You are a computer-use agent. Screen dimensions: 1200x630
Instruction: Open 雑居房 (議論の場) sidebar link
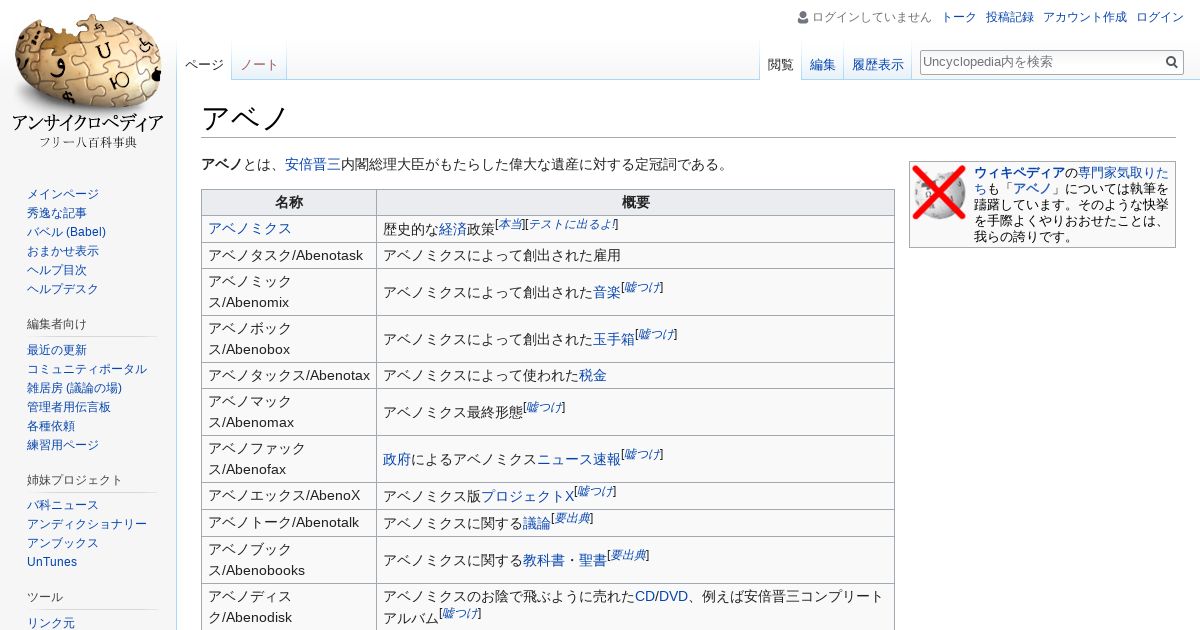[74, 388]
